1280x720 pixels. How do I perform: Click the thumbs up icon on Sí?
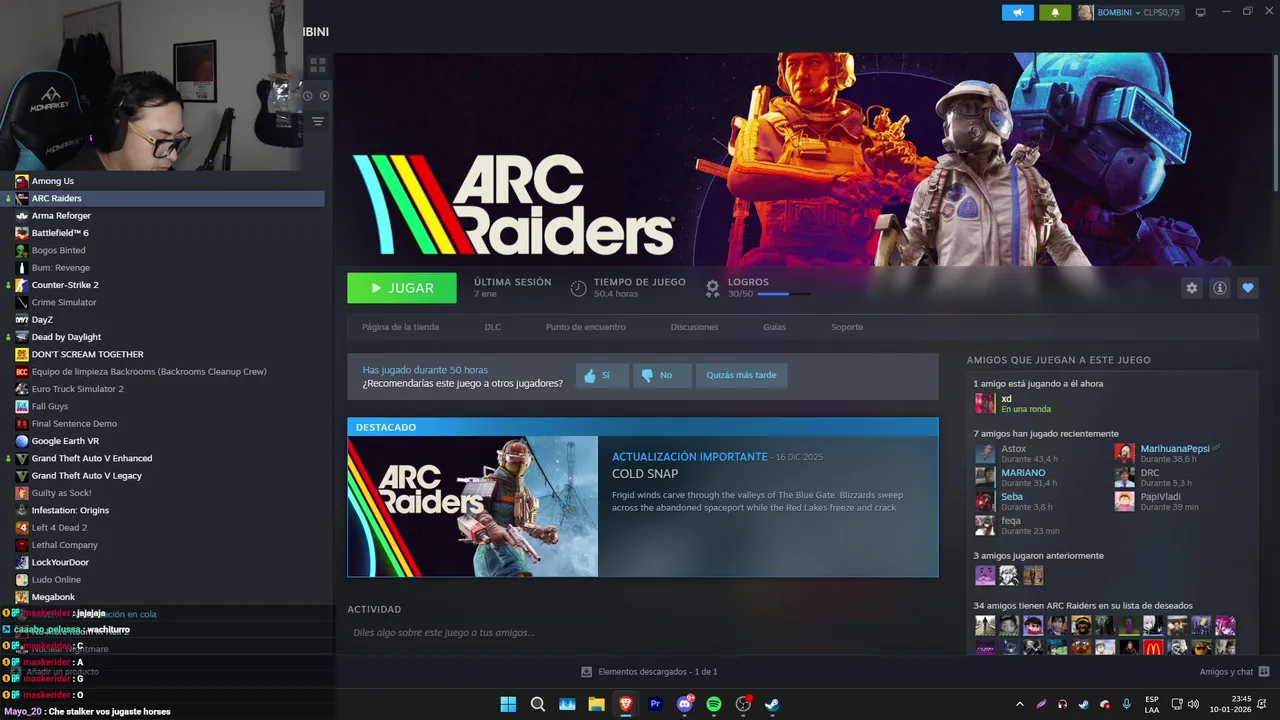click(590, 376)
